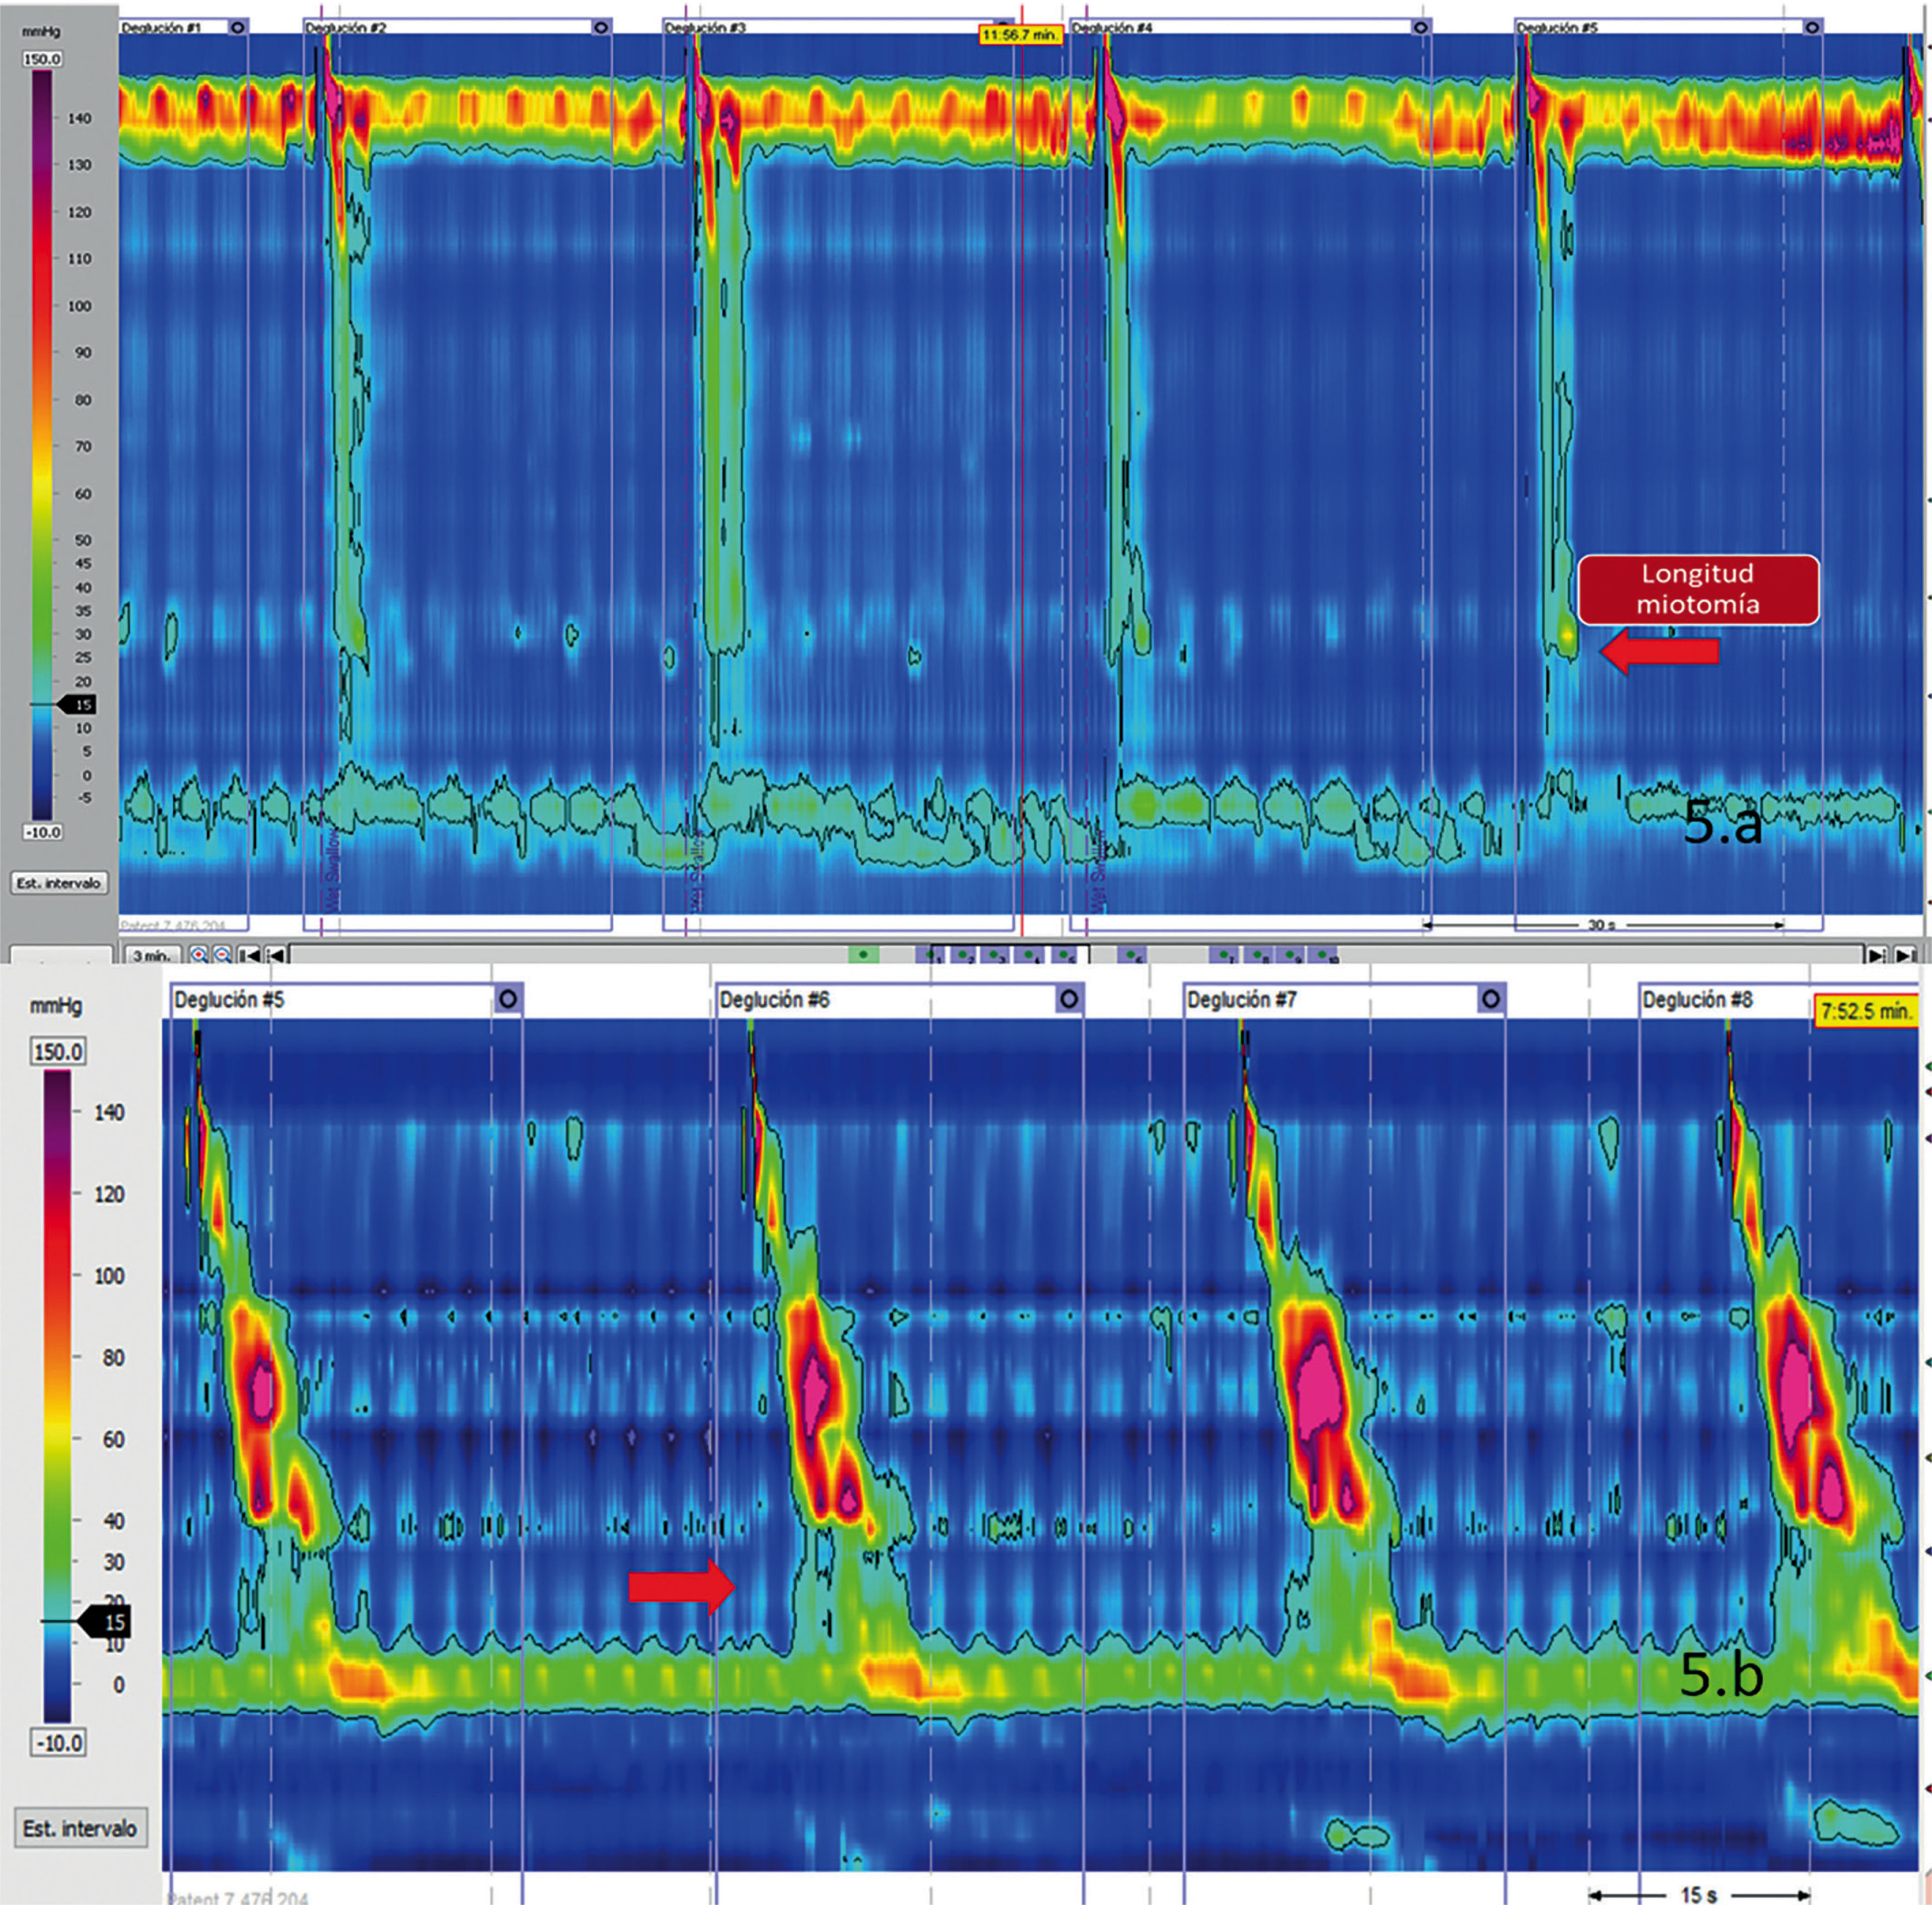This screenshot has width=1932, height=1905.
Task: Click green swallow marker in timeline strip
Action: [x=863, y=955]
